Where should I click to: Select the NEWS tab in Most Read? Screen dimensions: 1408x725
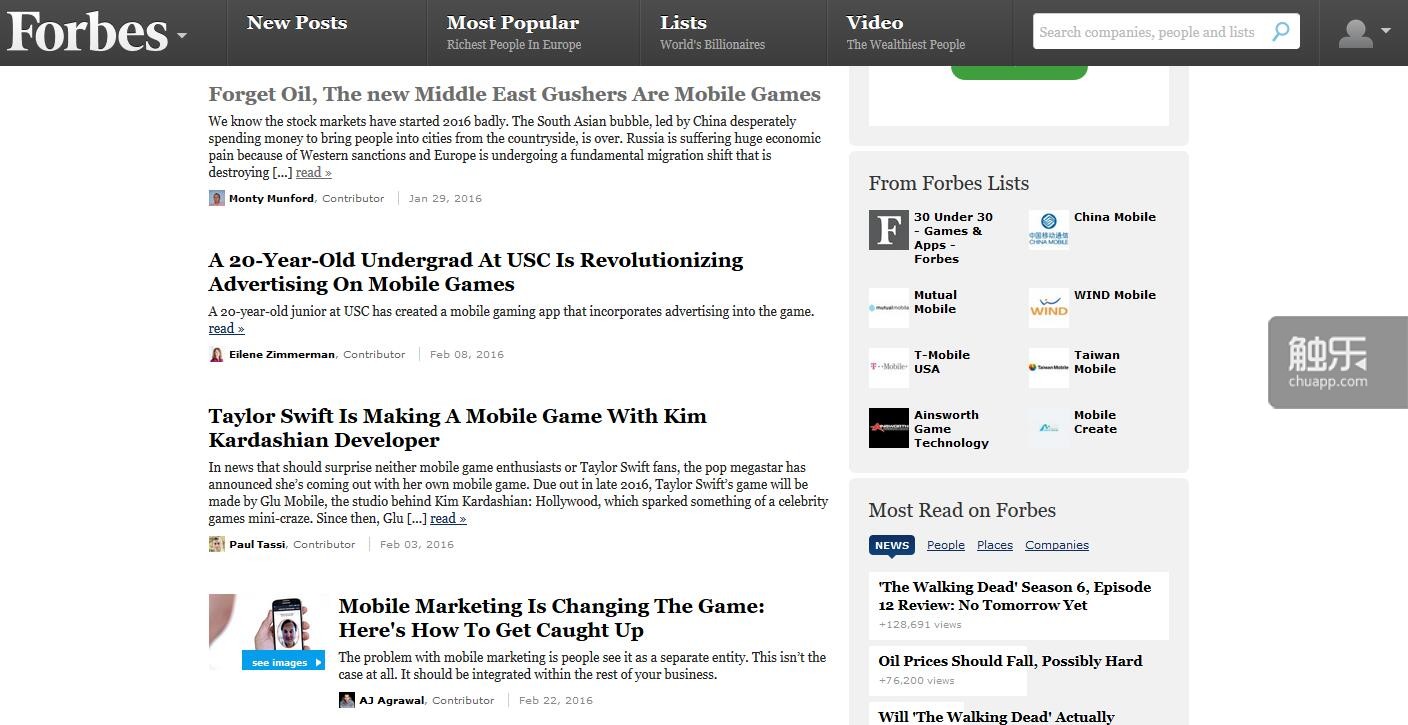(x=891, y=545)
